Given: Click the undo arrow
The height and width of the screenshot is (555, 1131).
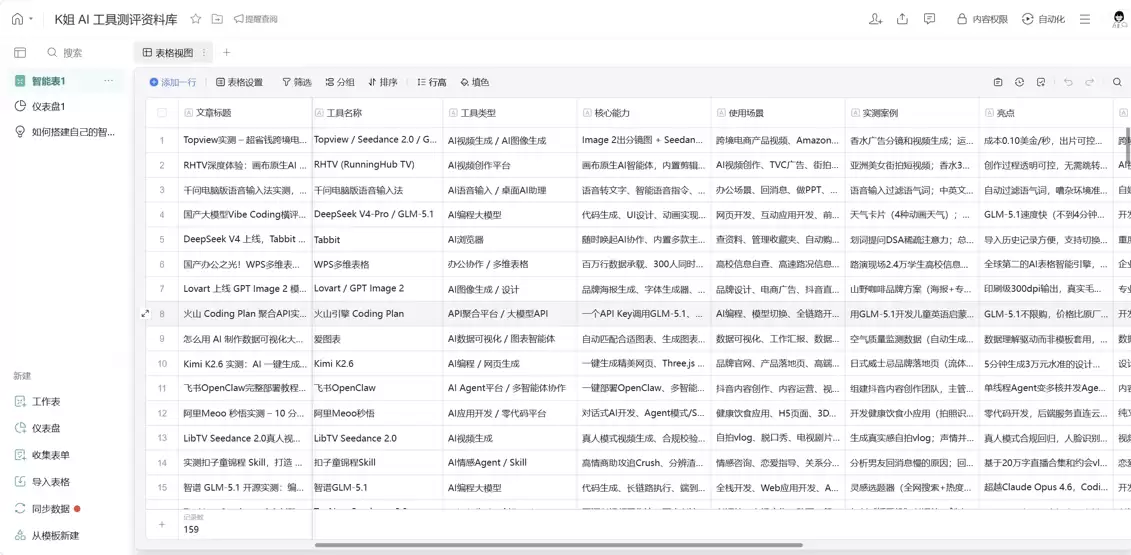Looking at the screenshot, I should point(1068,82).
